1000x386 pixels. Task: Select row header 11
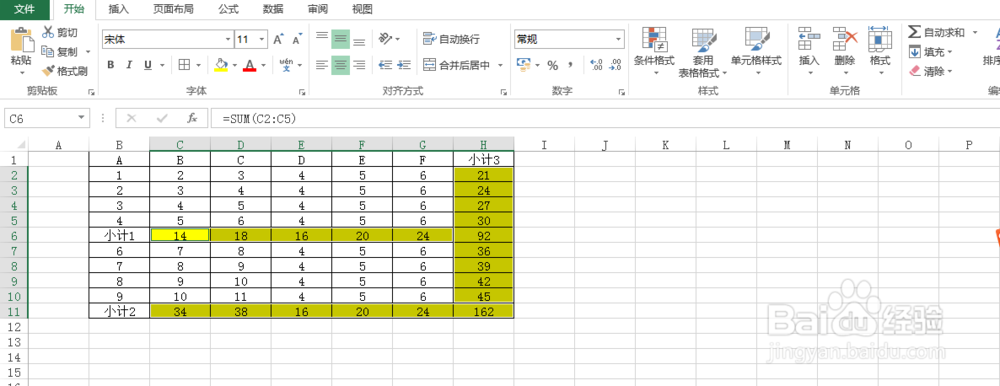(x=15, y=312)
